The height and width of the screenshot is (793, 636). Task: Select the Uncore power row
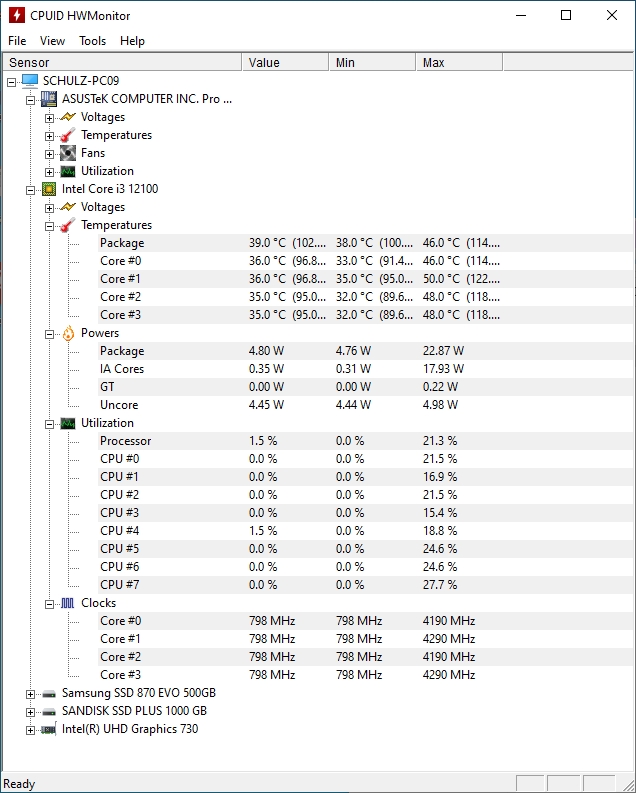click(366, 405)
